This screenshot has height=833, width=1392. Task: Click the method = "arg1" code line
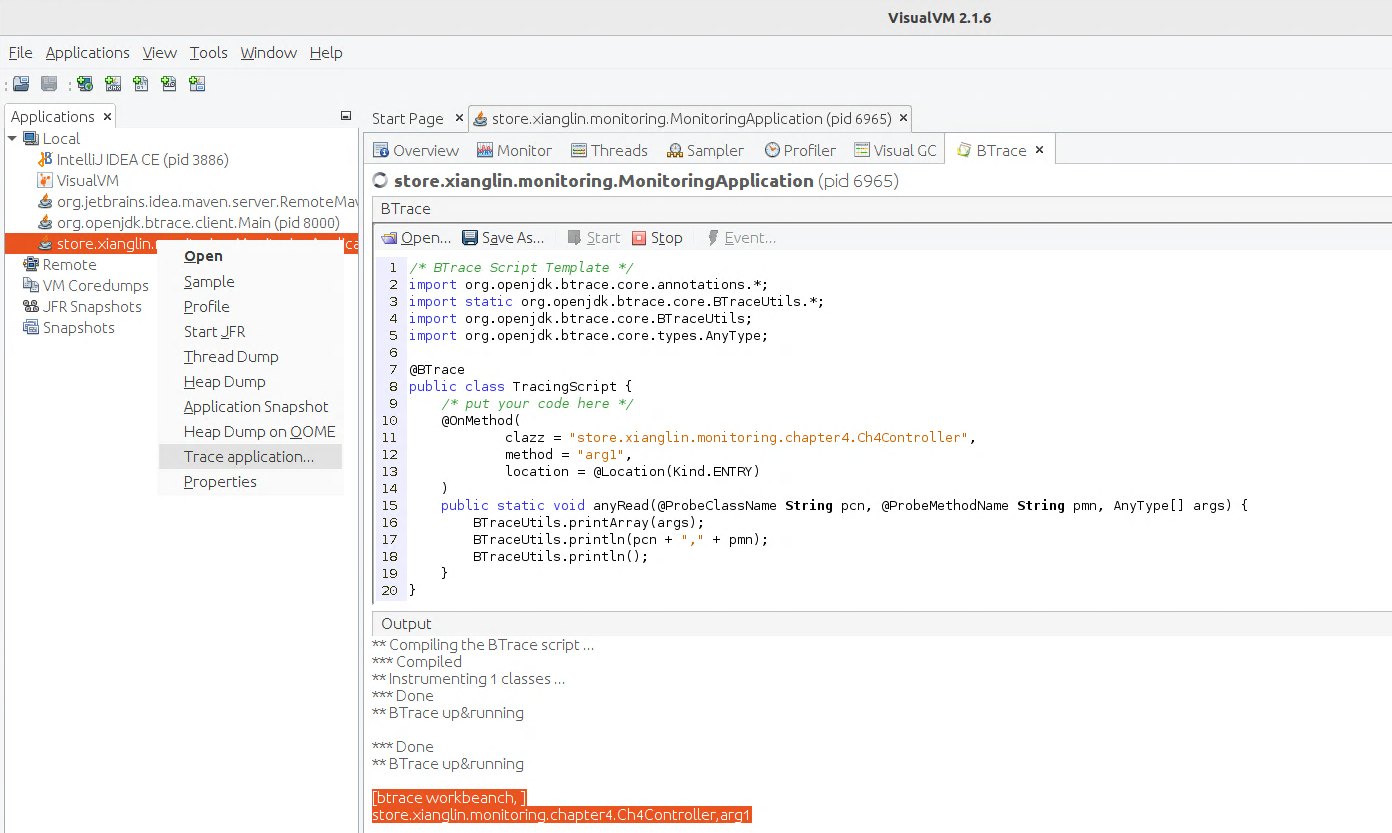pos(569,454)
